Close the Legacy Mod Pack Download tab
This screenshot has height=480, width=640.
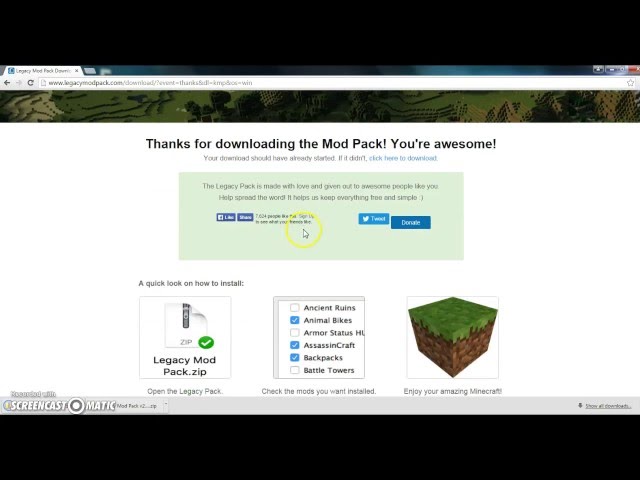[x=76, y=71]
